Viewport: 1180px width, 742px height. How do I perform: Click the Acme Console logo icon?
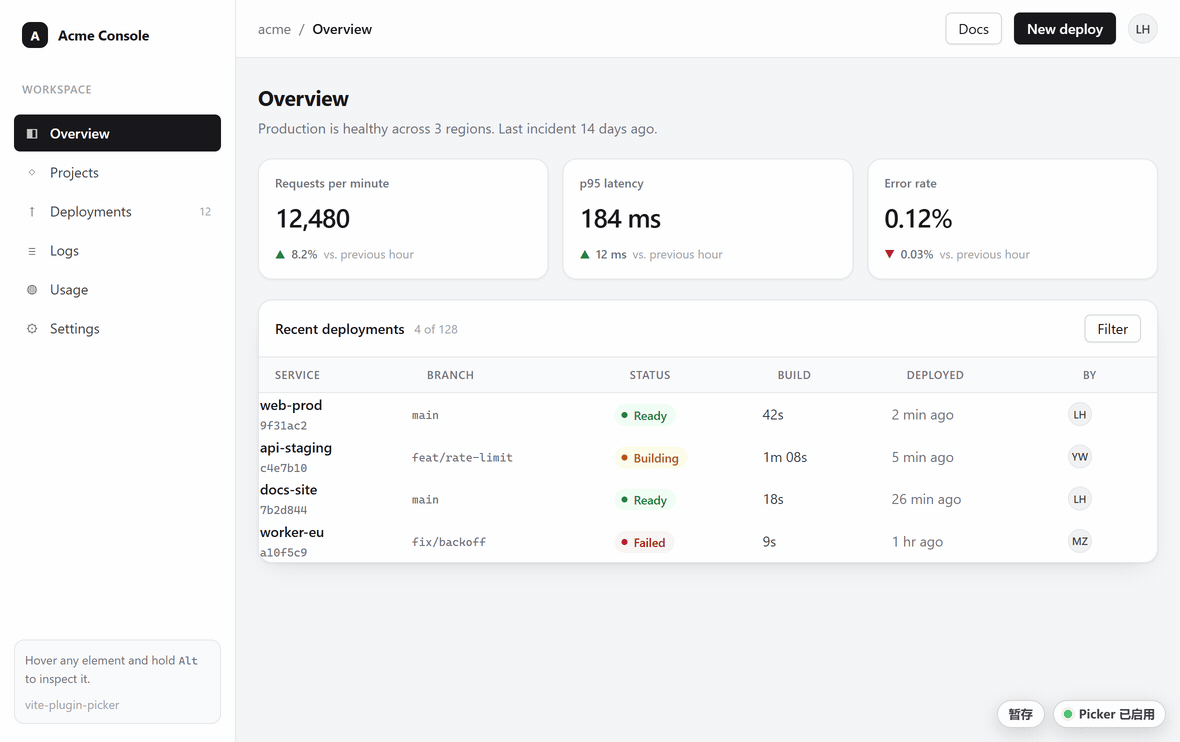tap(35, 35)
